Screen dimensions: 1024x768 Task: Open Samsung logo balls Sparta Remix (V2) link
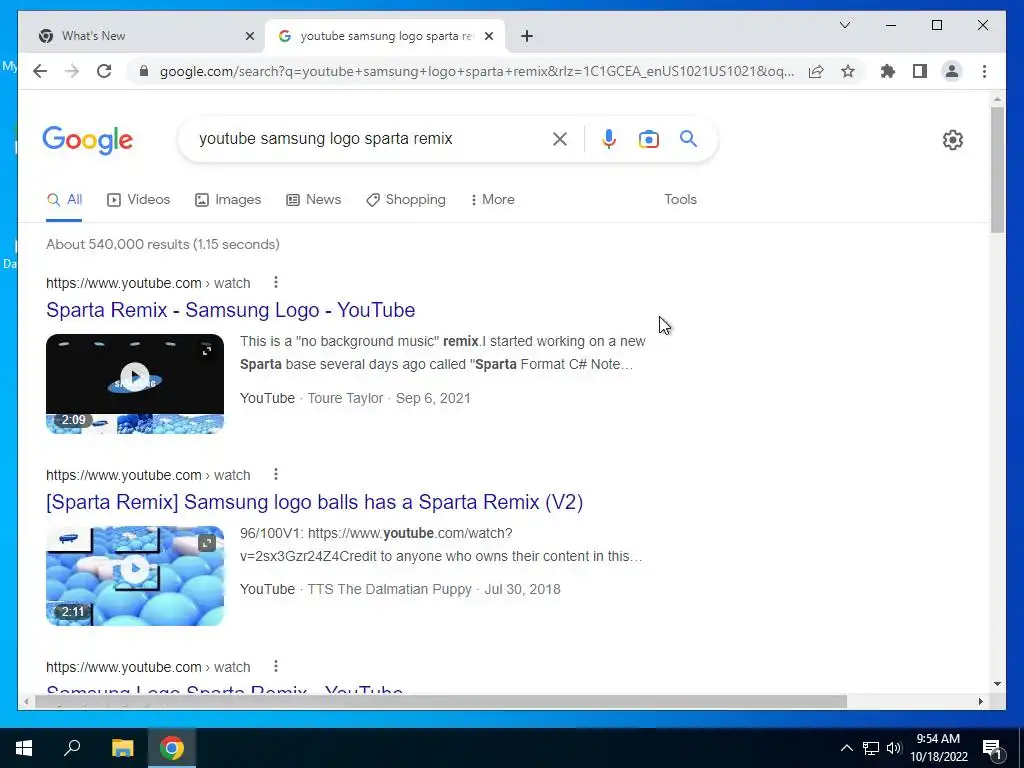coord(314,502)
